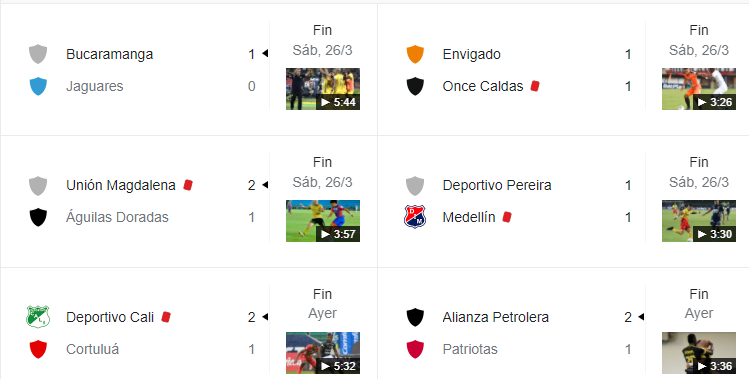Click the Bucaramanga team shield icon
The image size is (749, 379).
coord(38,54)
